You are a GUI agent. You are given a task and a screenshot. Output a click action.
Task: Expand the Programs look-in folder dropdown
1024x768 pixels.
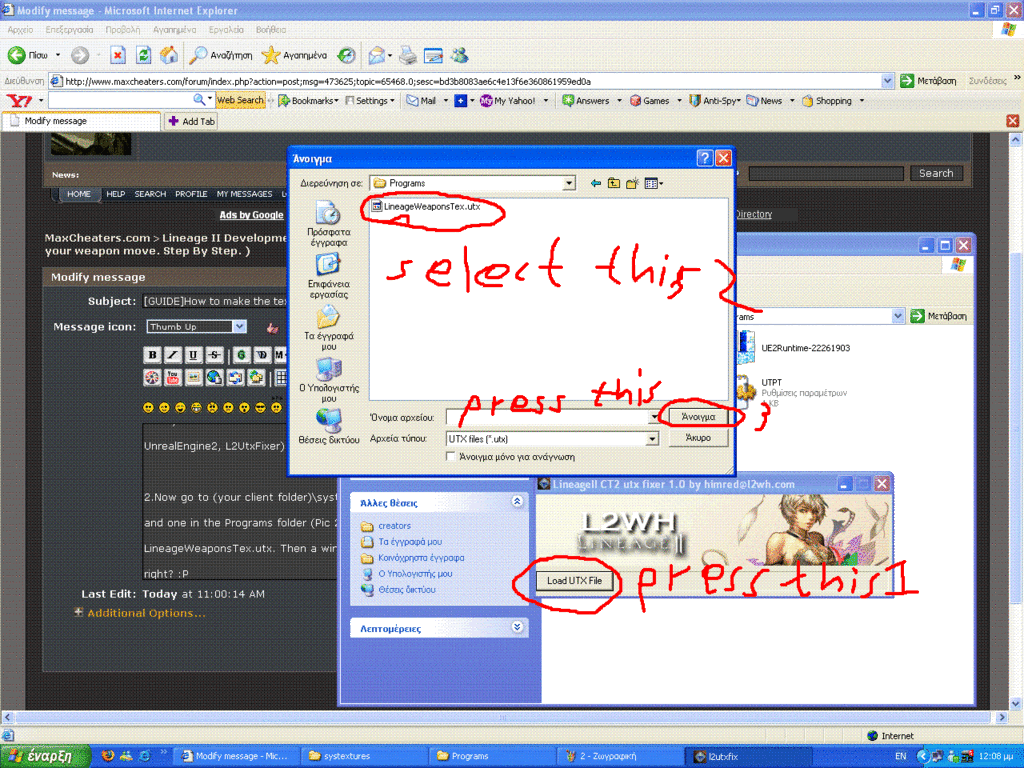pos(569,183)
